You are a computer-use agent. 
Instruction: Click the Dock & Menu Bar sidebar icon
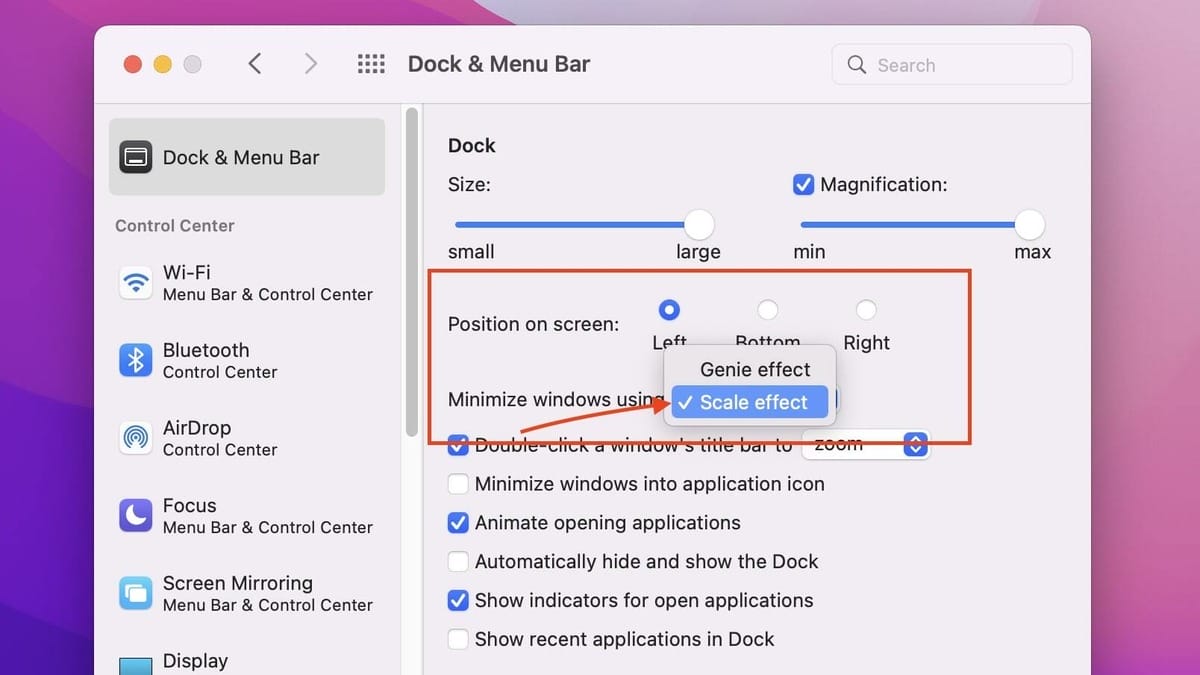[x=136, y=157]
